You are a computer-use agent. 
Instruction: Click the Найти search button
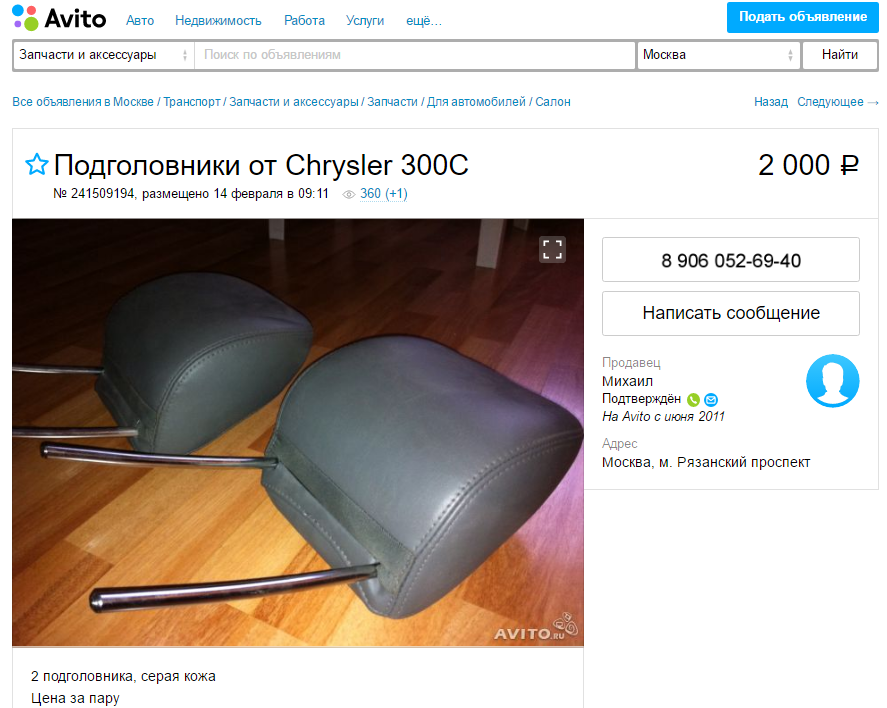pyautogui.click(x=839, y=55)
